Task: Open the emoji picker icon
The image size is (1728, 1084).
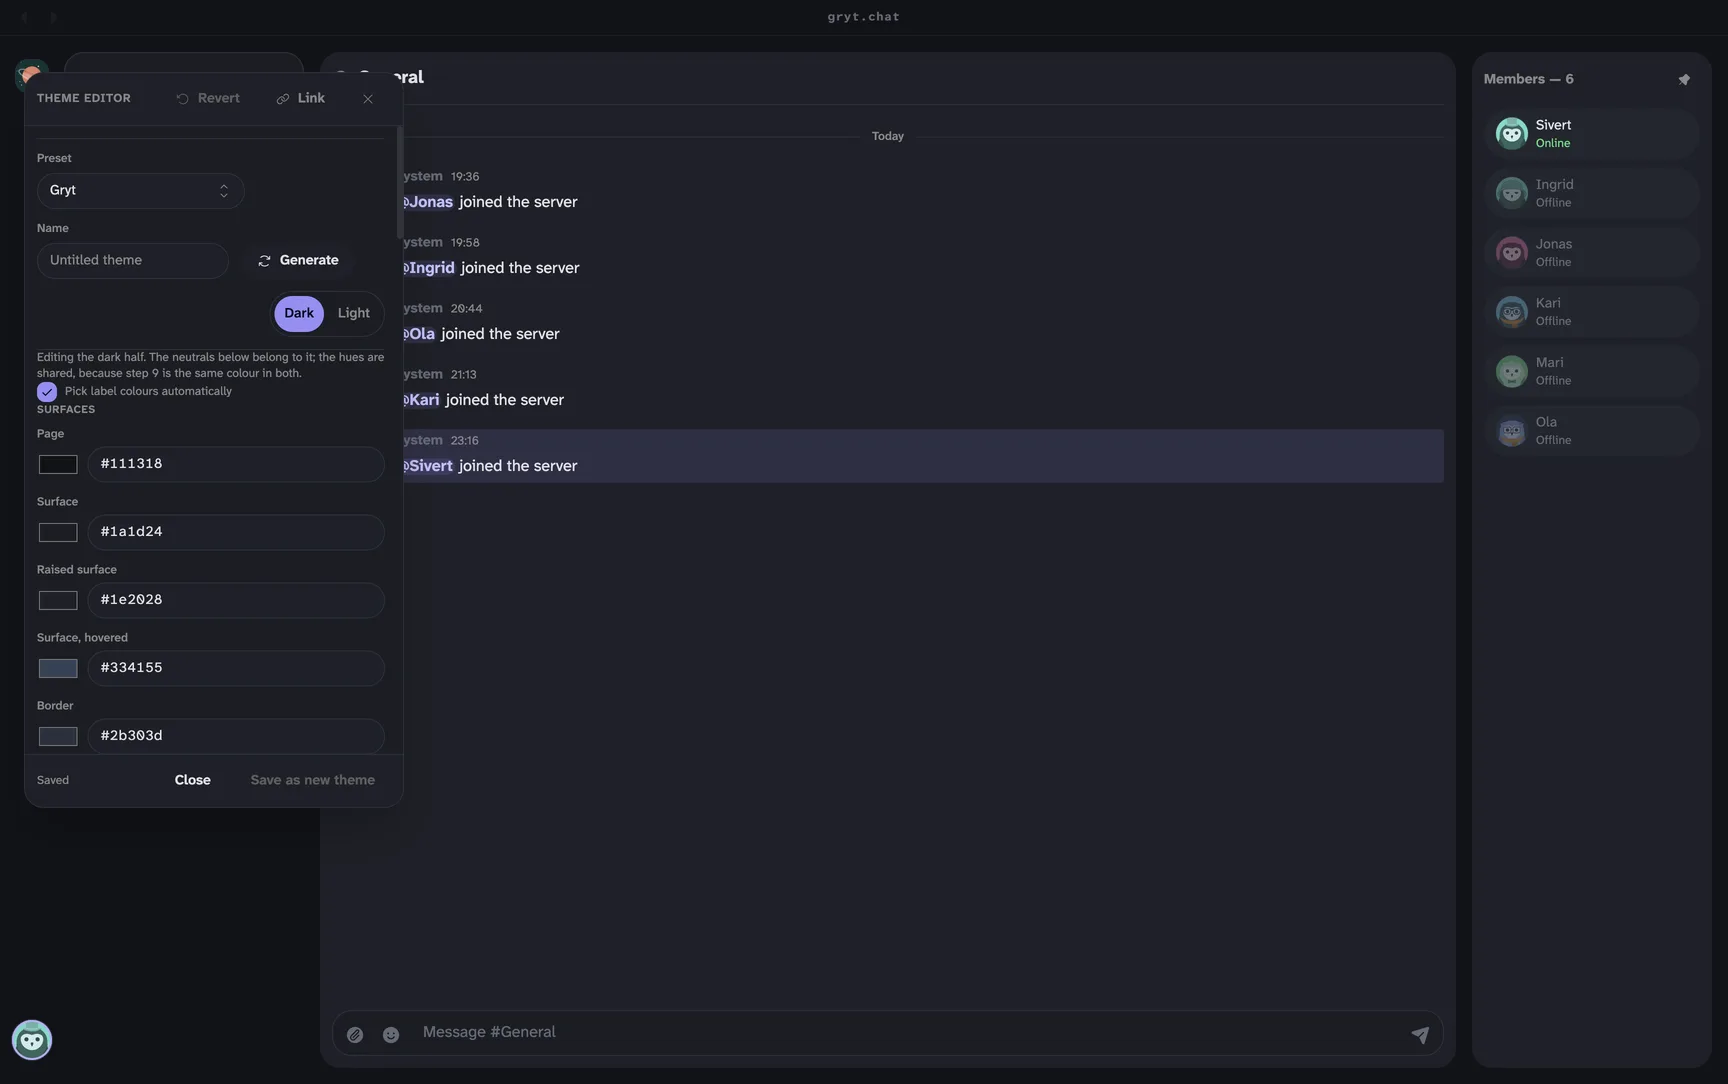Action: coord(391,1034)
